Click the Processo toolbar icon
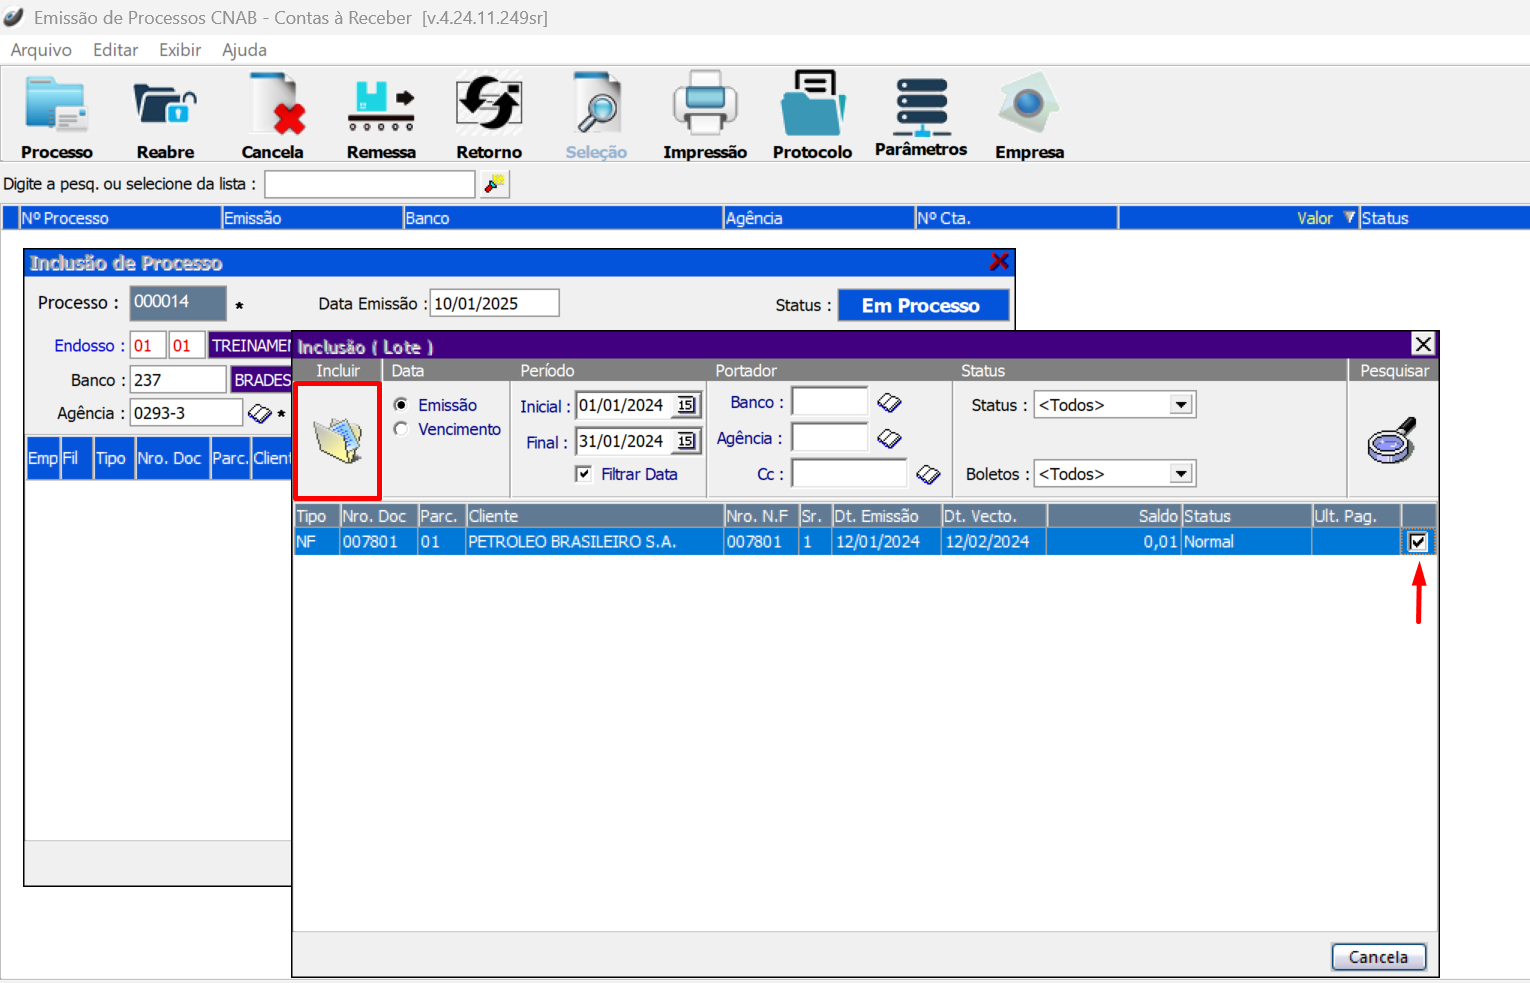Viewport: 1530px width, 983px height. coord(56,108)
